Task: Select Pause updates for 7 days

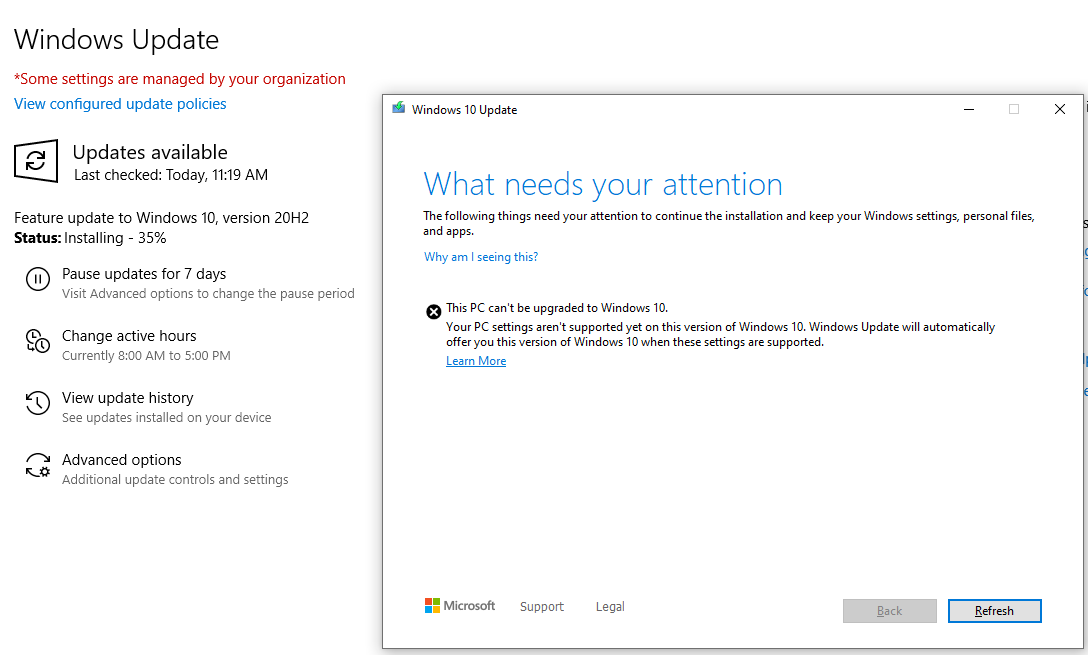Action: [x=144, y=274]
